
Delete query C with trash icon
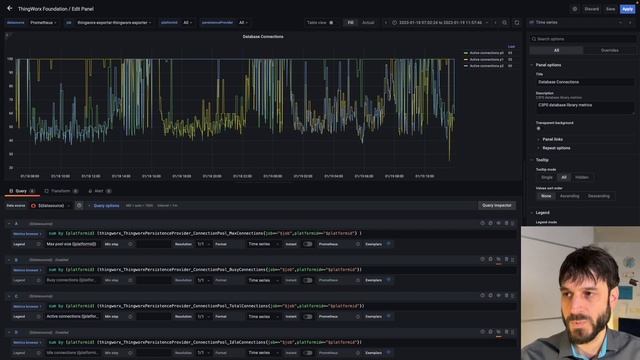coord(506,296)
